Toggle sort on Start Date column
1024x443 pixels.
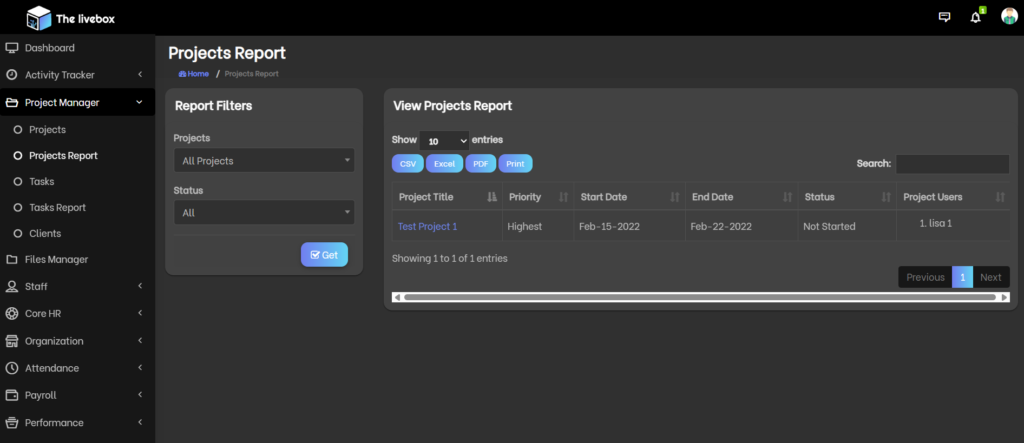pyautogui.click(x=674, y=197)
